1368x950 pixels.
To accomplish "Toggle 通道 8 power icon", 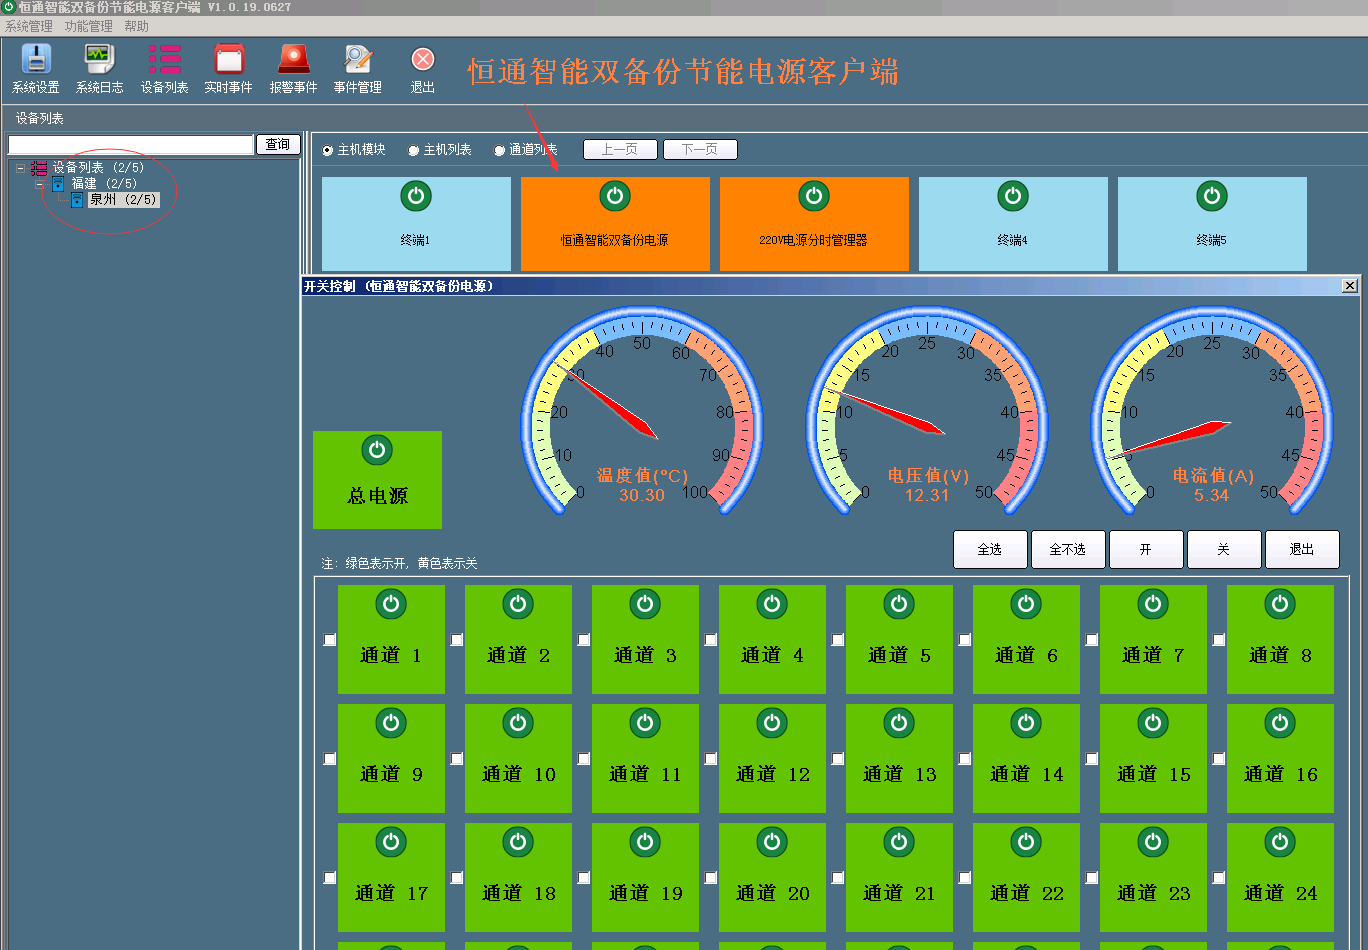I will [x=1280, y=604].
